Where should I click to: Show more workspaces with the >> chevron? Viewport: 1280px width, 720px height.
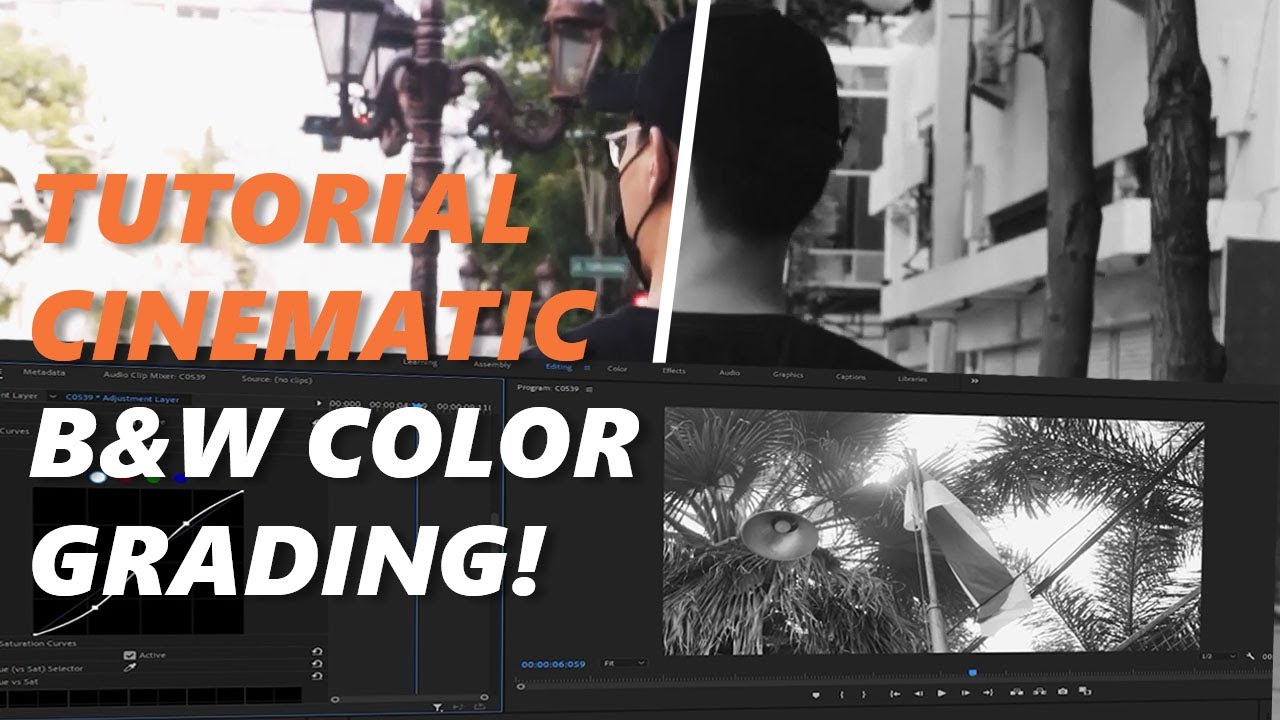(974, 380)
